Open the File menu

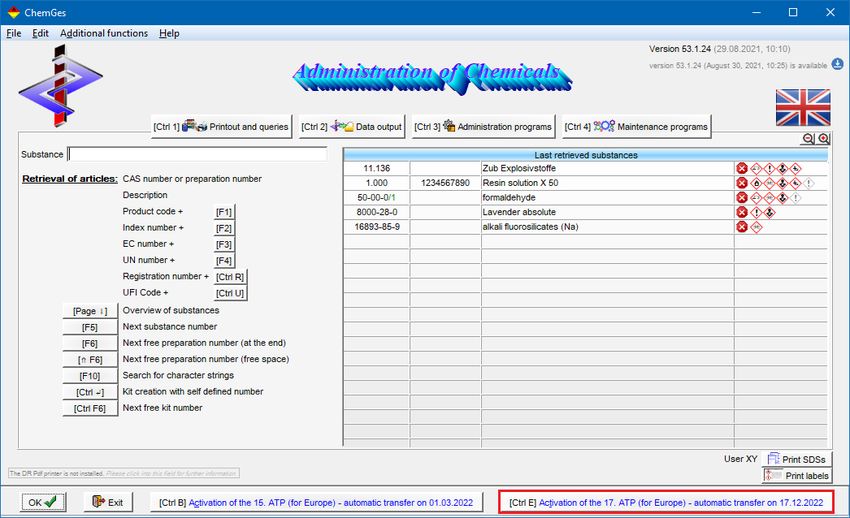(x=14, y=33)
